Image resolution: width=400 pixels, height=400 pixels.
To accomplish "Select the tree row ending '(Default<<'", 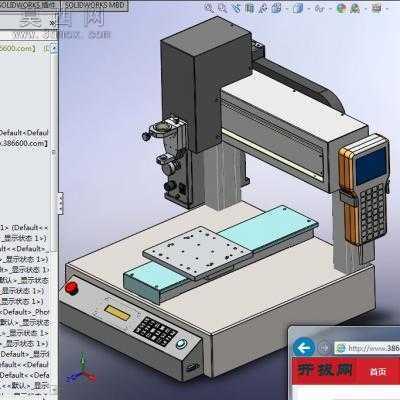I will click(24, 228).
